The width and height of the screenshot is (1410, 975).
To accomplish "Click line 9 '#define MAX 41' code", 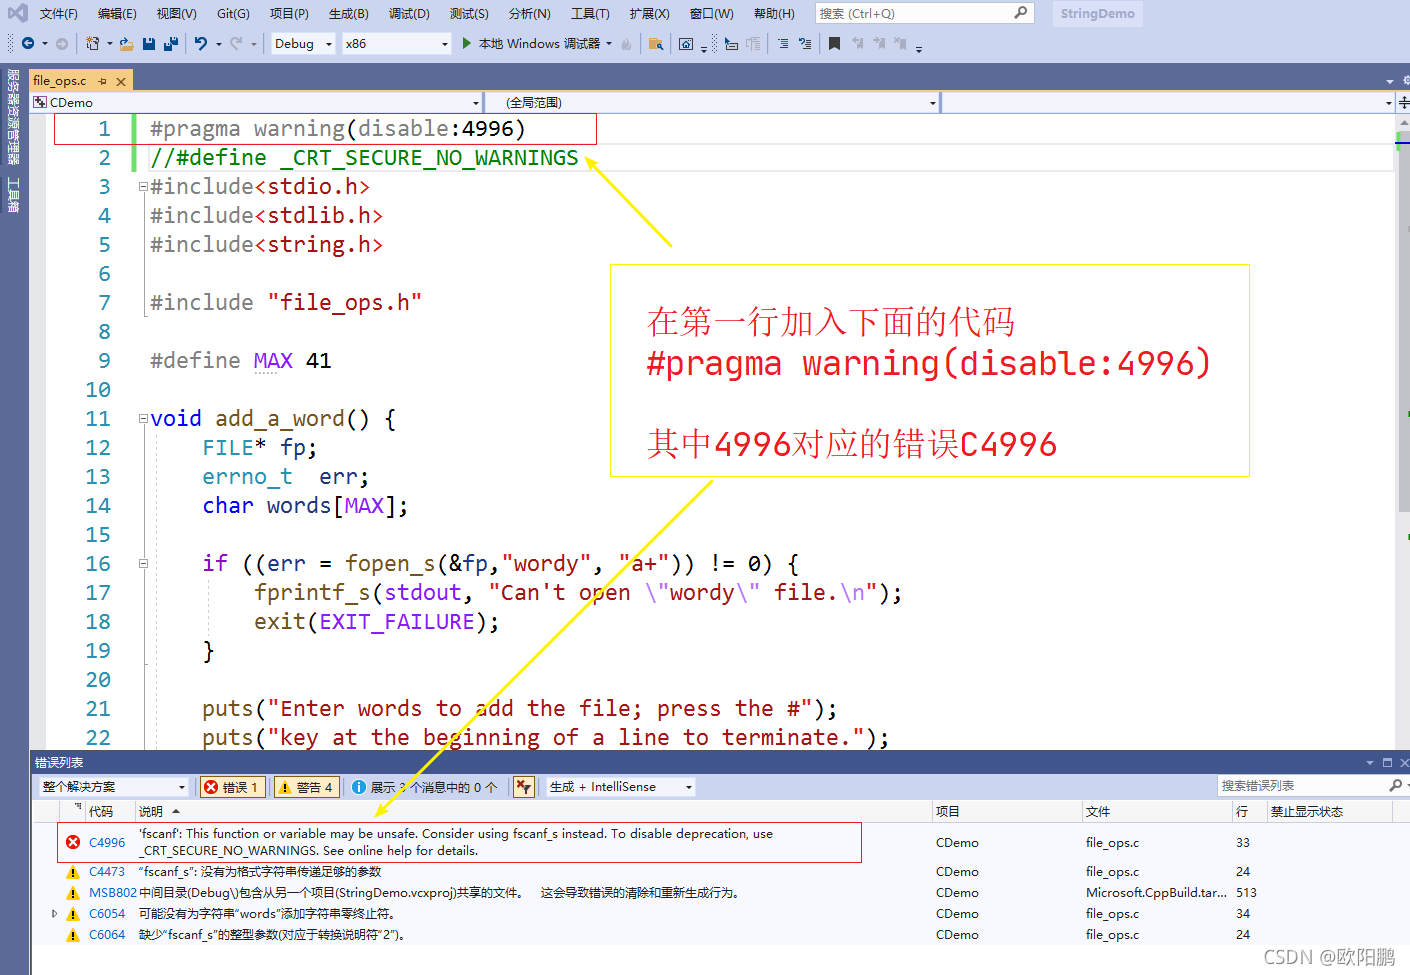I will [x=240, y=361].
